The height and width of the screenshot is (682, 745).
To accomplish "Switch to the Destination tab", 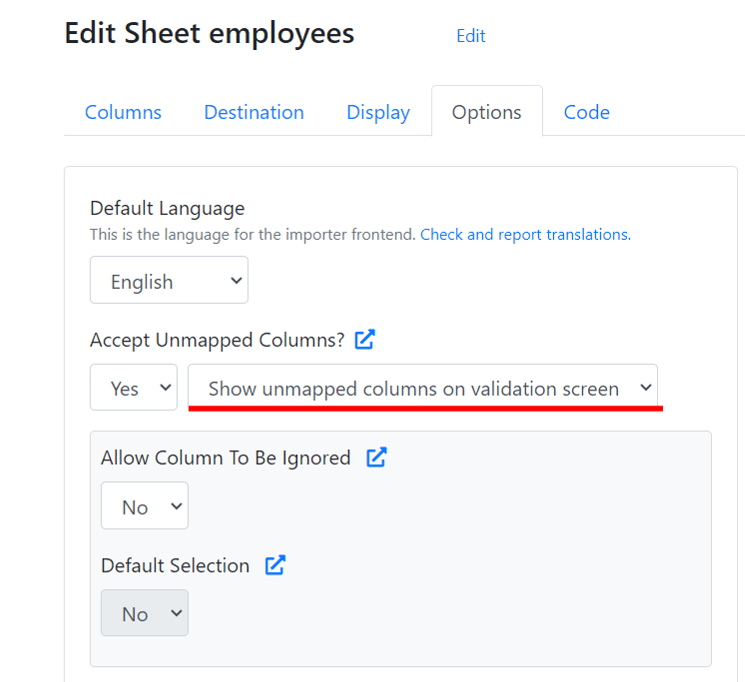I will coord(254,112).
